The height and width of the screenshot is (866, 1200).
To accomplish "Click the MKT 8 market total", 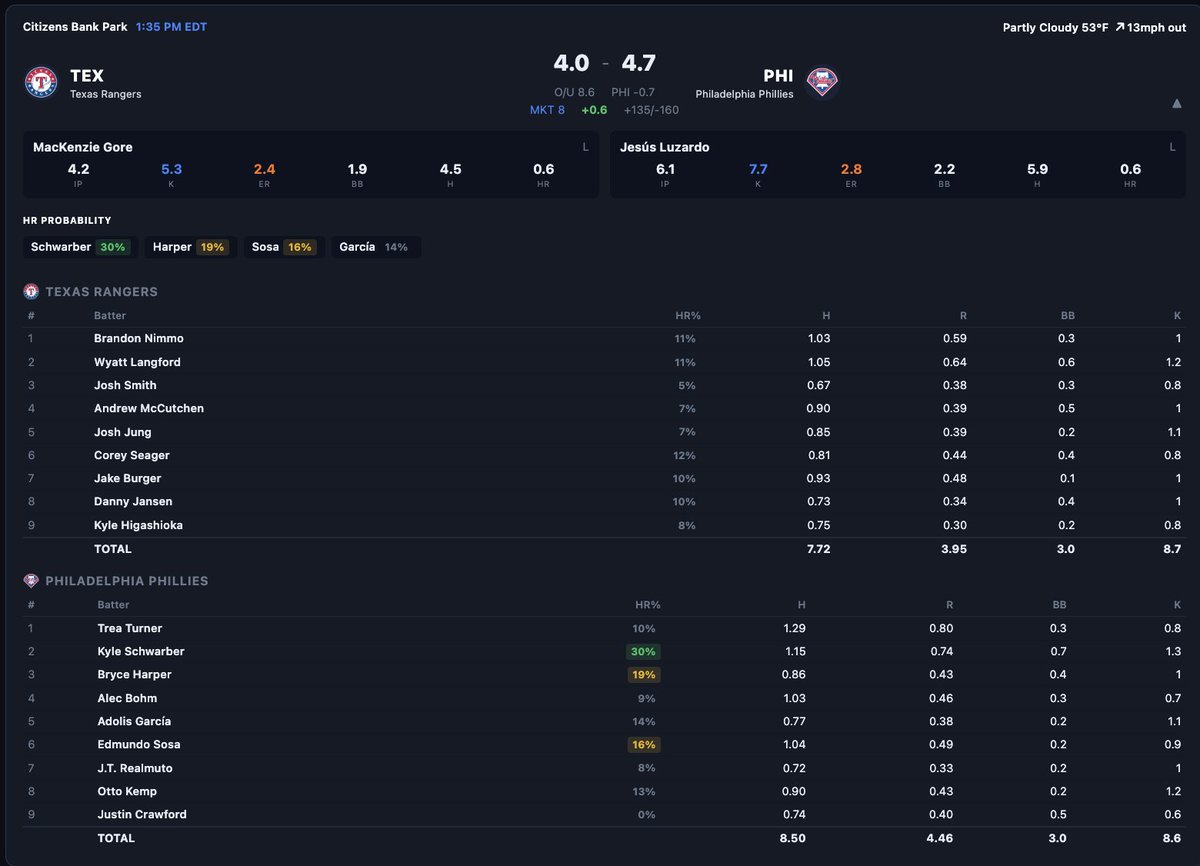I will (547, 110).
